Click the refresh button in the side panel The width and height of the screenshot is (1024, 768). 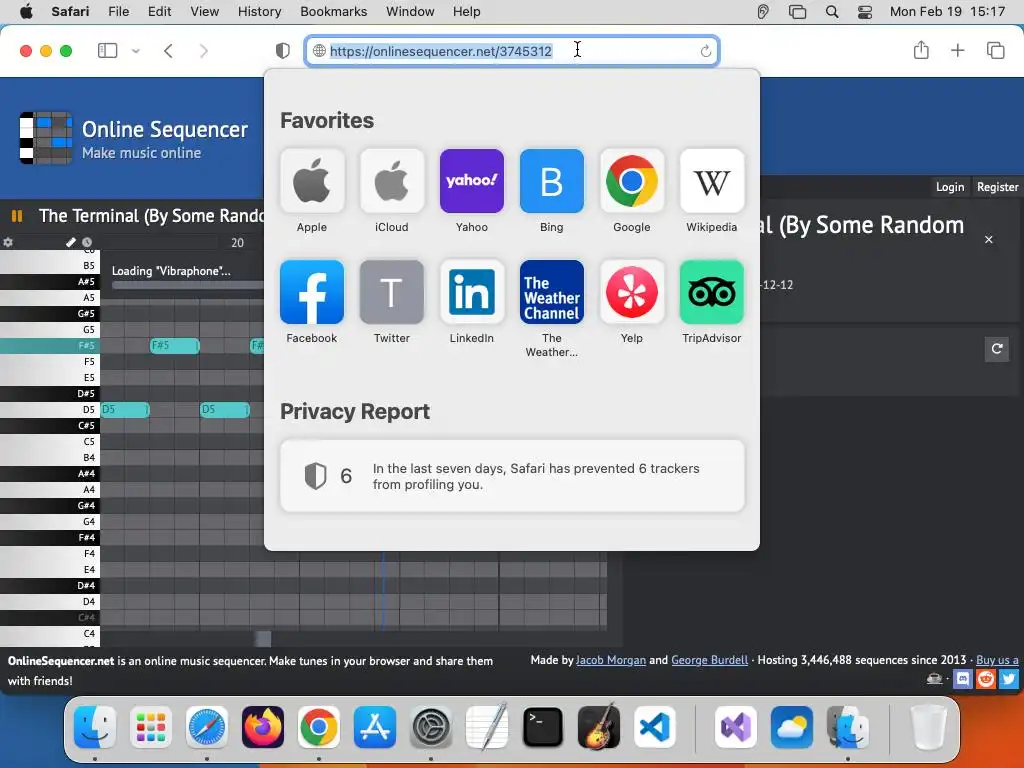[x=997, y=349]
